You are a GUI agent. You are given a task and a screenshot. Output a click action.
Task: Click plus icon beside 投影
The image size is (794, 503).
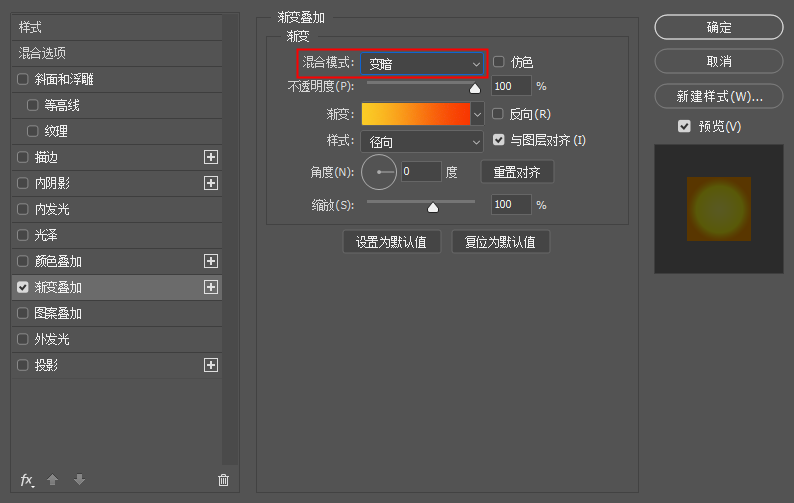[x=211, y=365]
